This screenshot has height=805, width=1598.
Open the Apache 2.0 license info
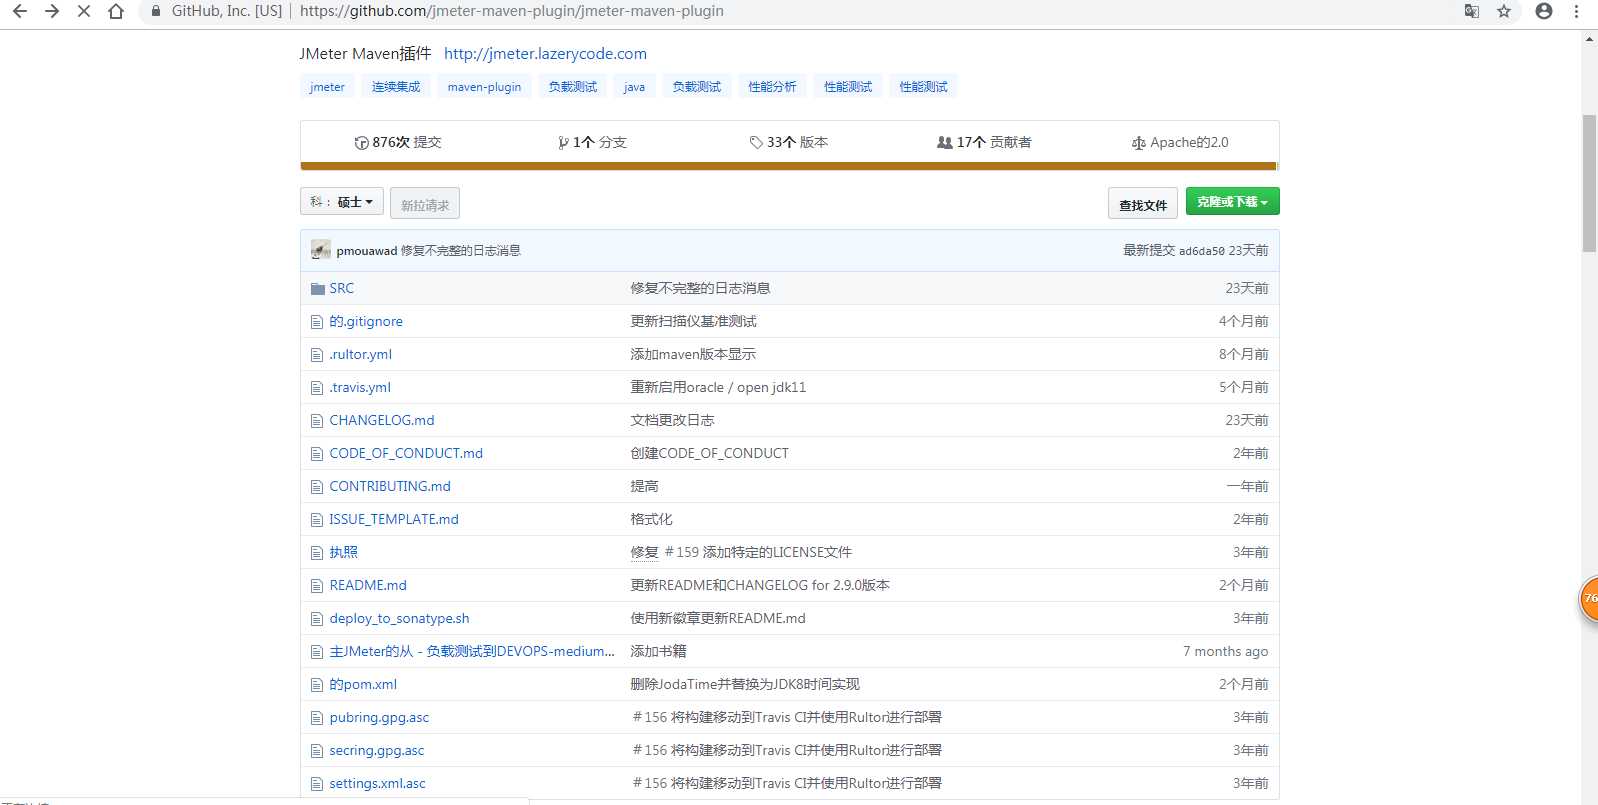1180,142
